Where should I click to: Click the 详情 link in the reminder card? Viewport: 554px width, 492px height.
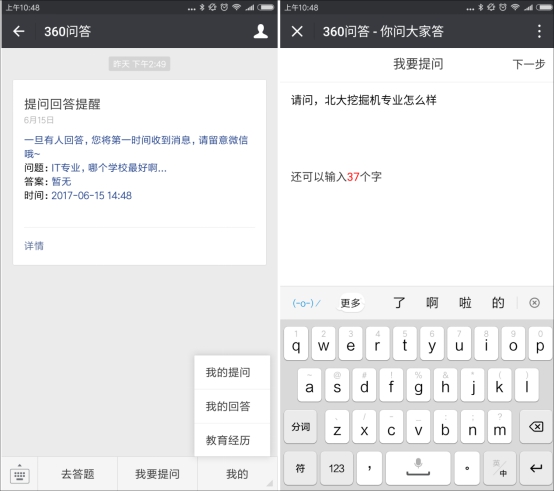(x=34, y=245)
